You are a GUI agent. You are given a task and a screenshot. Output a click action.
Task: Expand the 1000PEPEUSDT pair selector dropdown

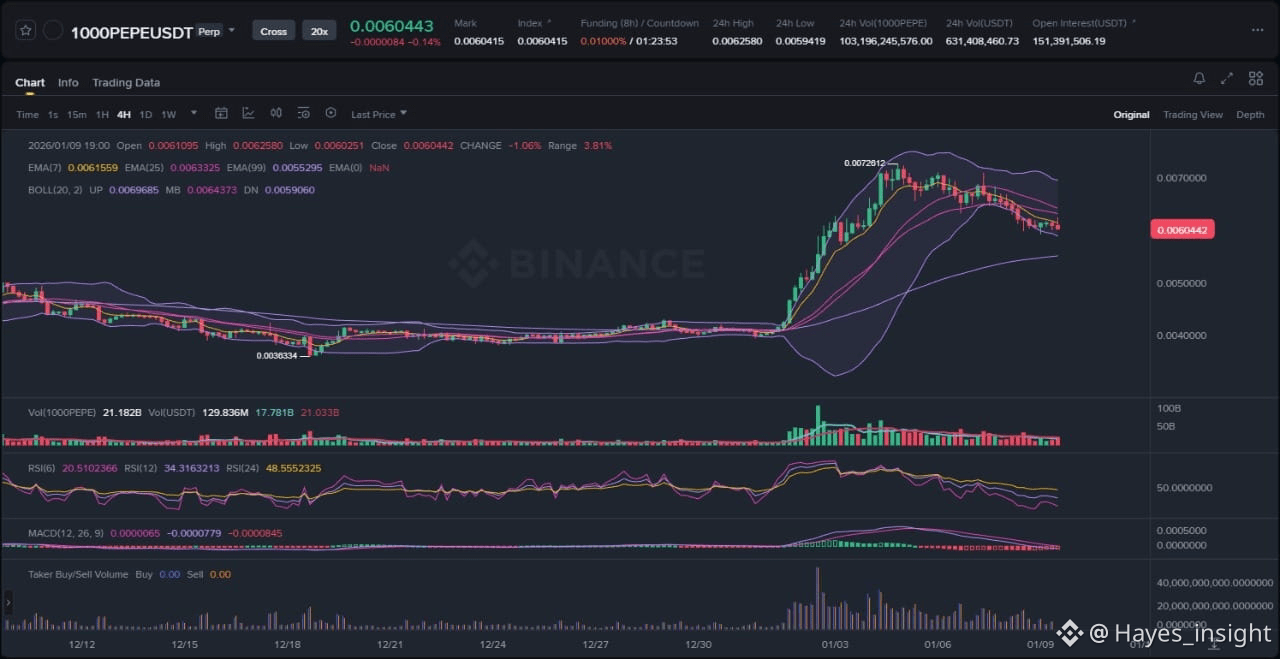[x=232, y=30]
